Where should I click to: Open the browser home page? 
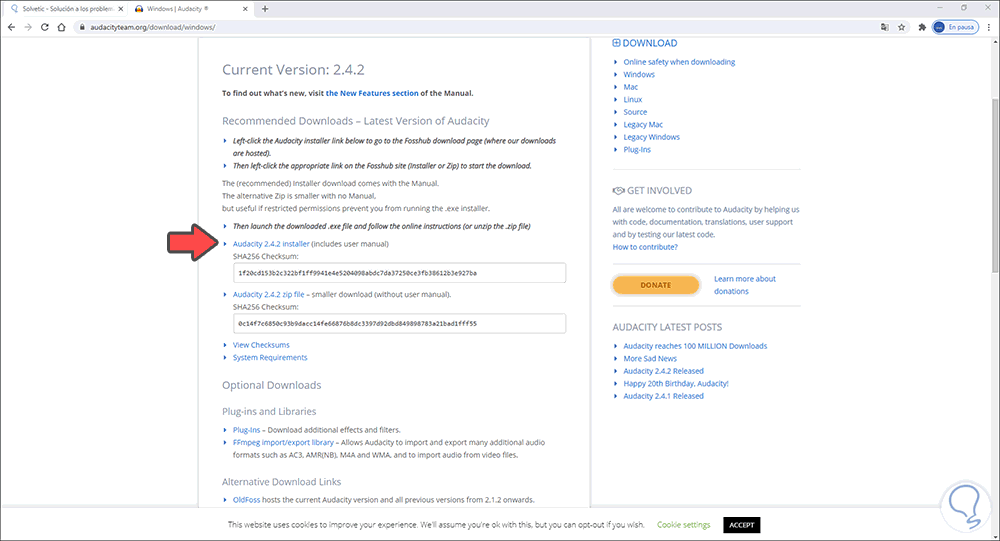tap(61, 27)
